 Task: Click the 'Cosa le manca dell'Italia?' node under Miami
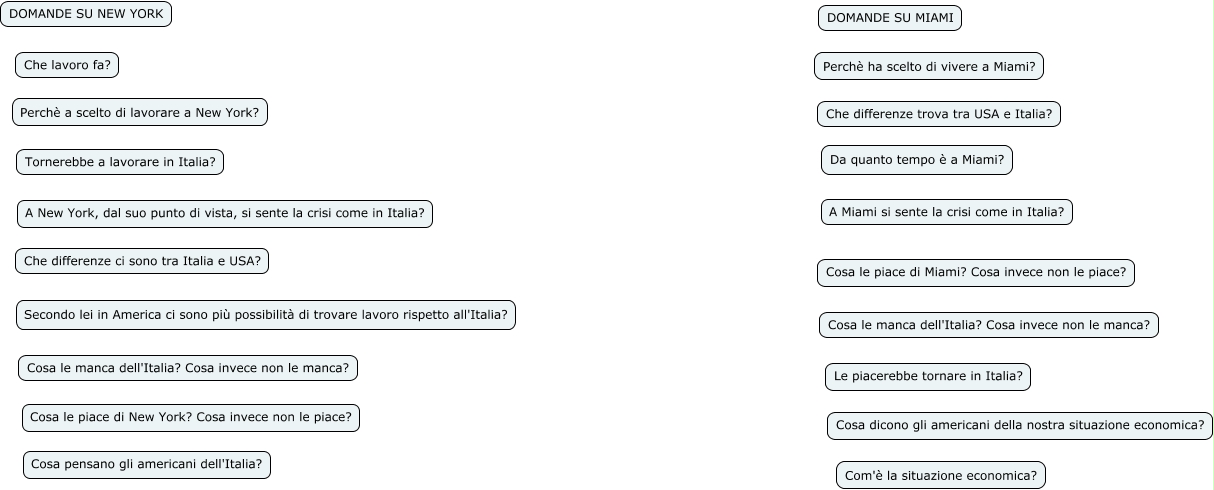[989, 325]
